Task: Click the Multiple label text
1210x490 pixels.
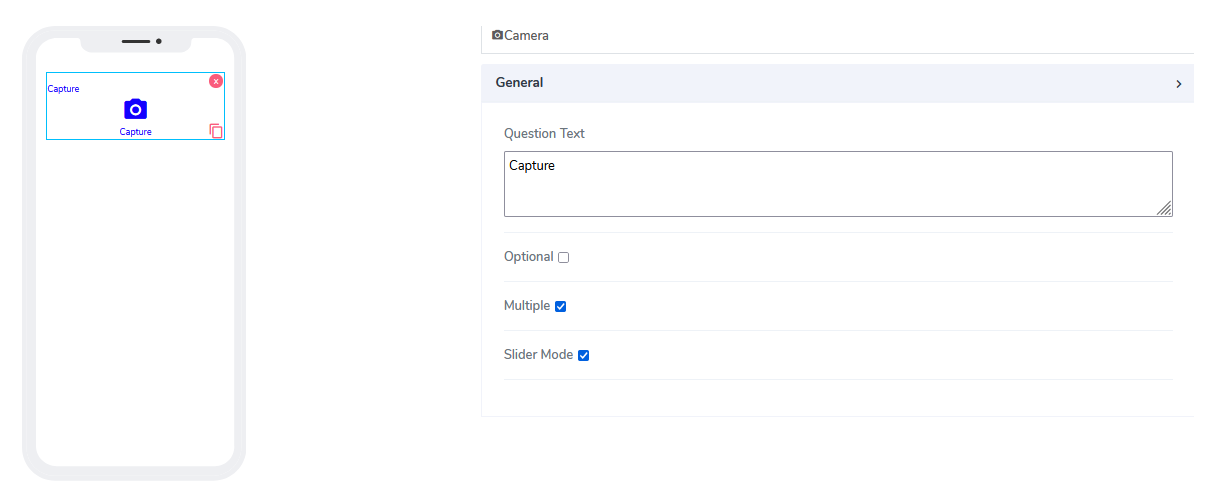Action: pos(527,306)
